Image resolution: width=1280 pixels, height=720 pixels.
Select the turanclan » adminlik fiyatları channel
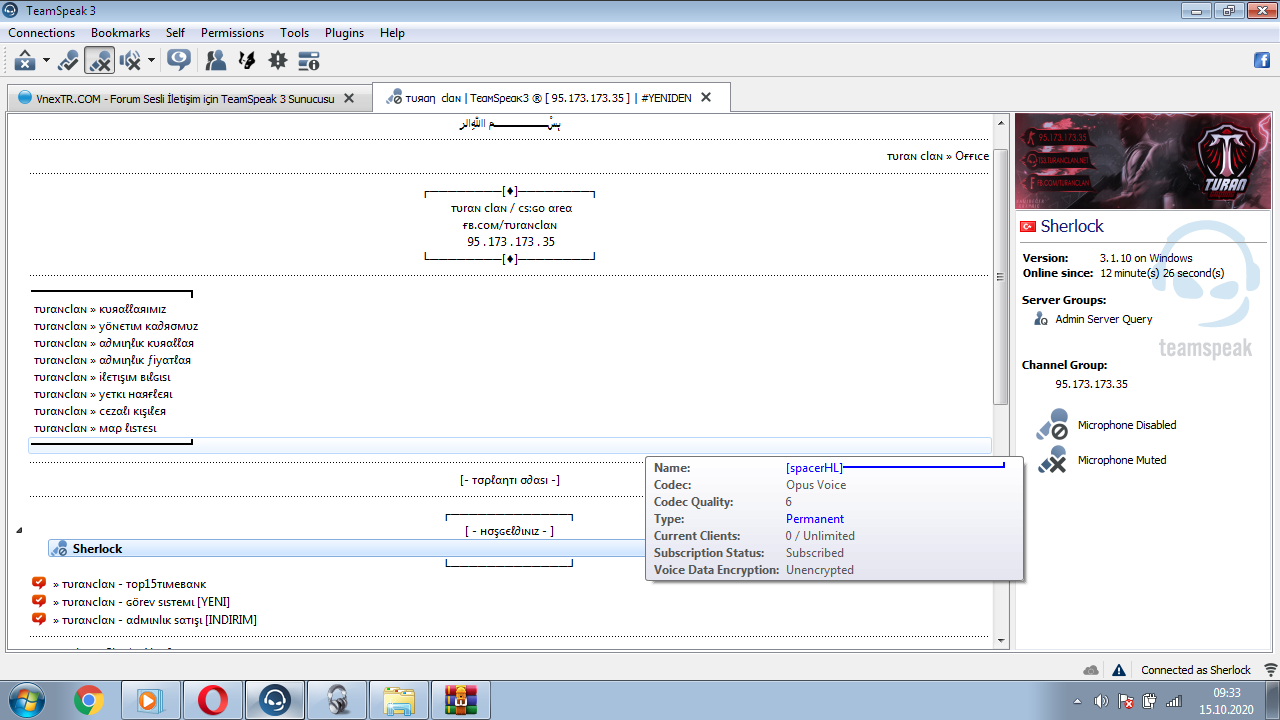coord(112,360)
